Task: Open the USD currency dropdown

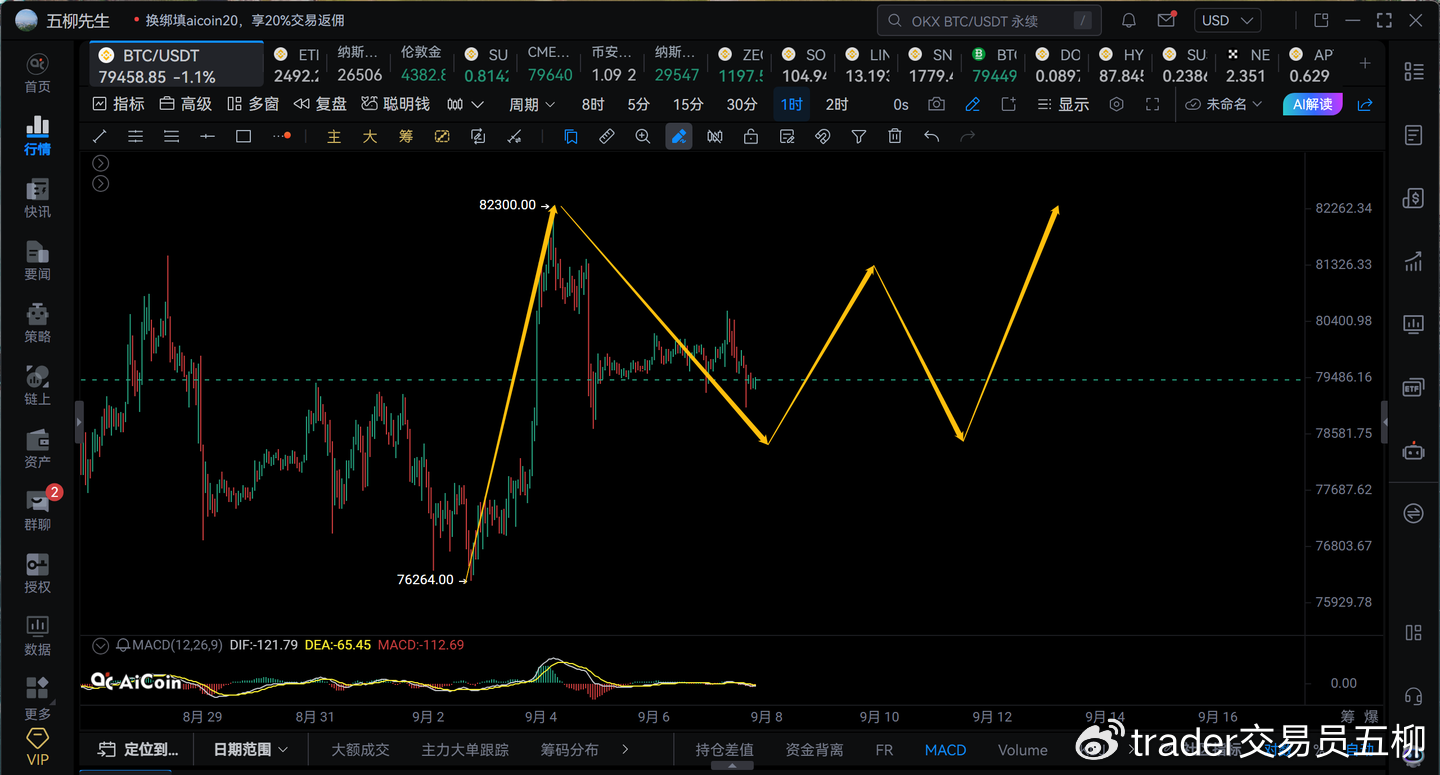Action: pos(1228,20)
